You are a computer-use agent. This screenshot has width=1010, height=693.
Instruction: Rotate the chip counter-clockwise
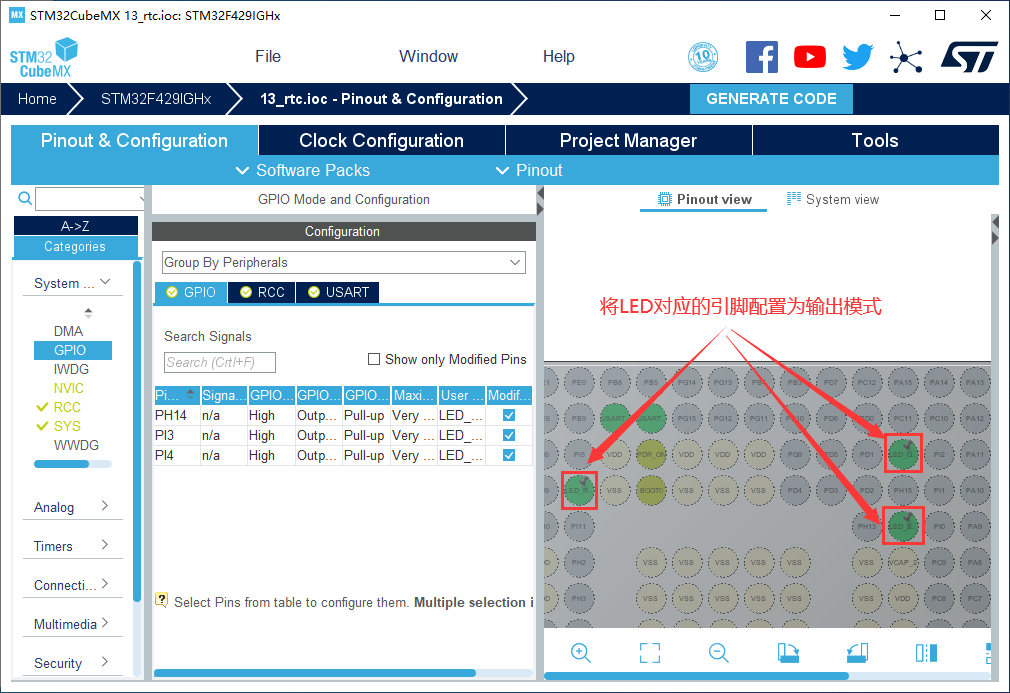[x=857, y=653]
